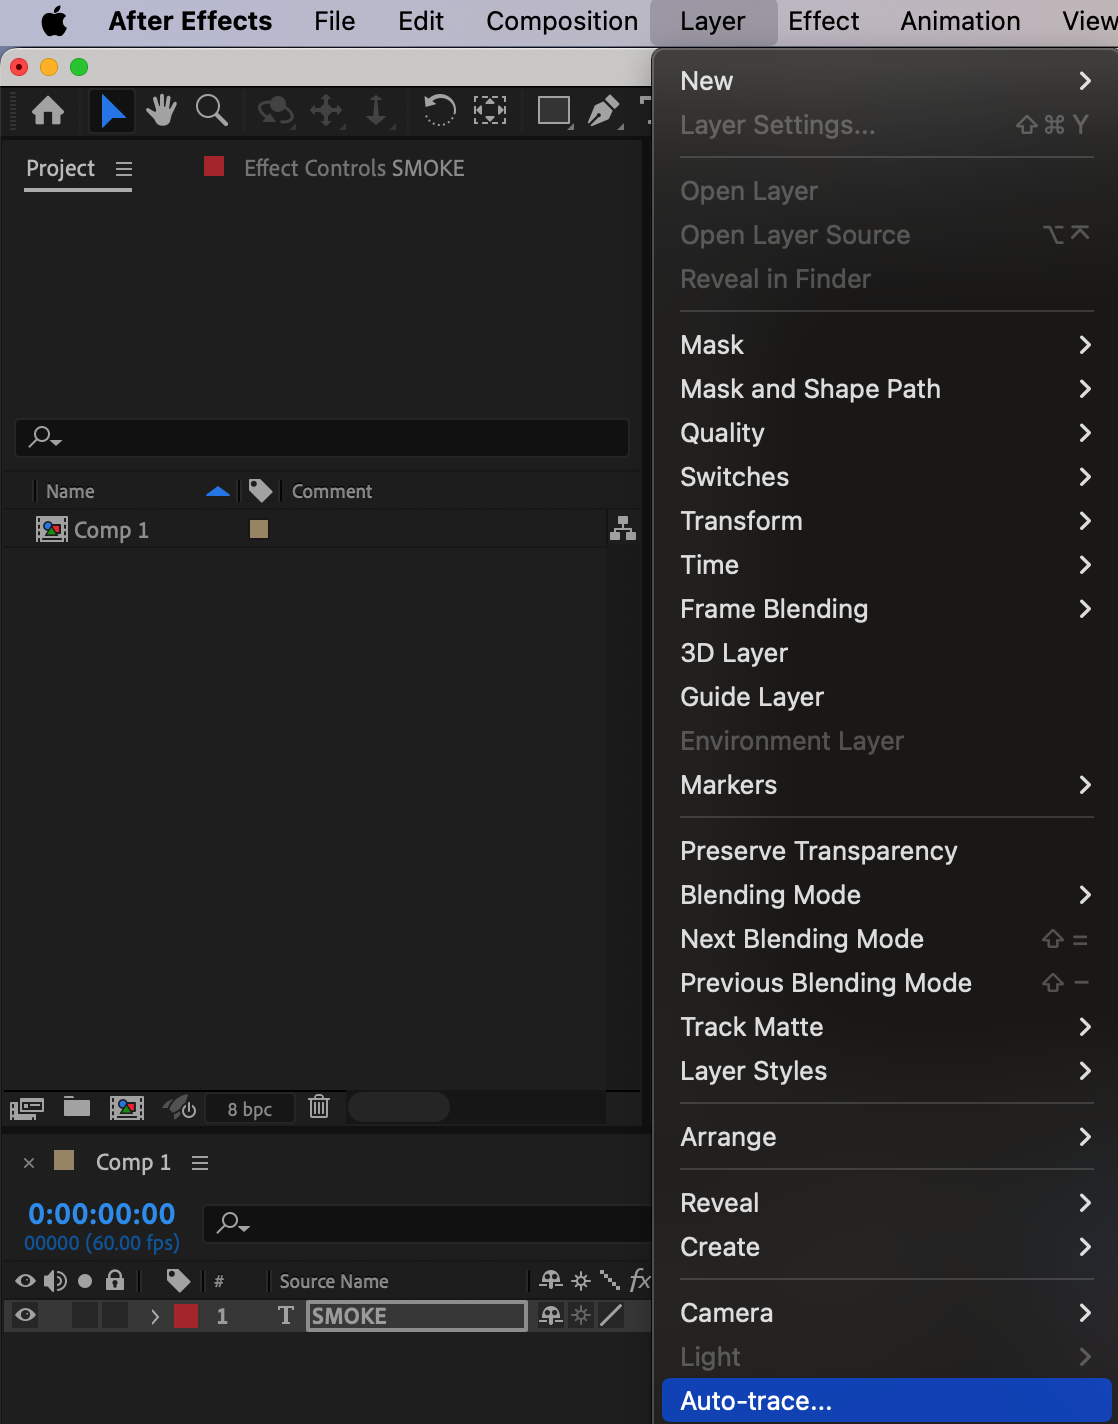Delete selected project item with trash icon
The height and width of the screenshot is (1424, 1118).
click(319, 1106)
